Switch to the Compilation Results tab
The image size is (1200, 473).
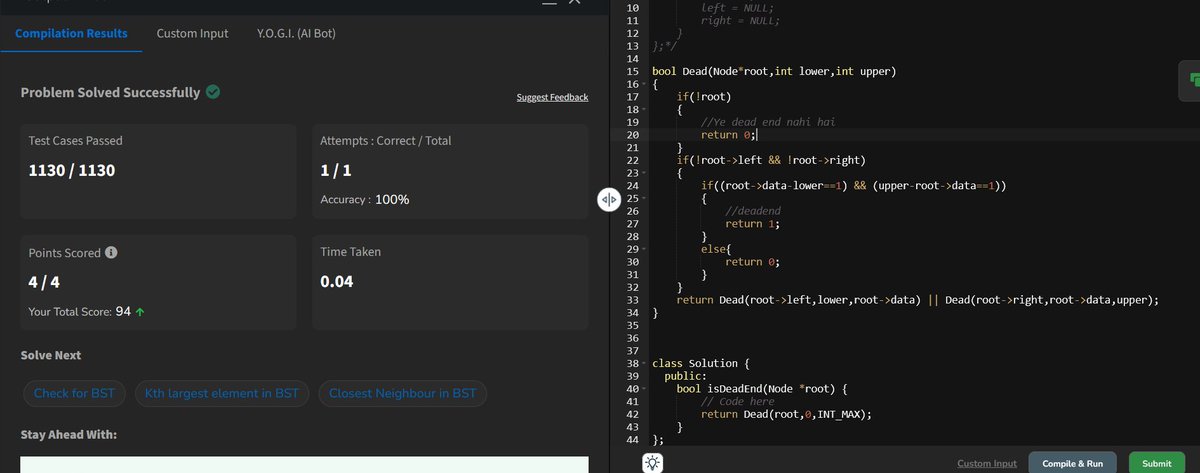[71, 33]
